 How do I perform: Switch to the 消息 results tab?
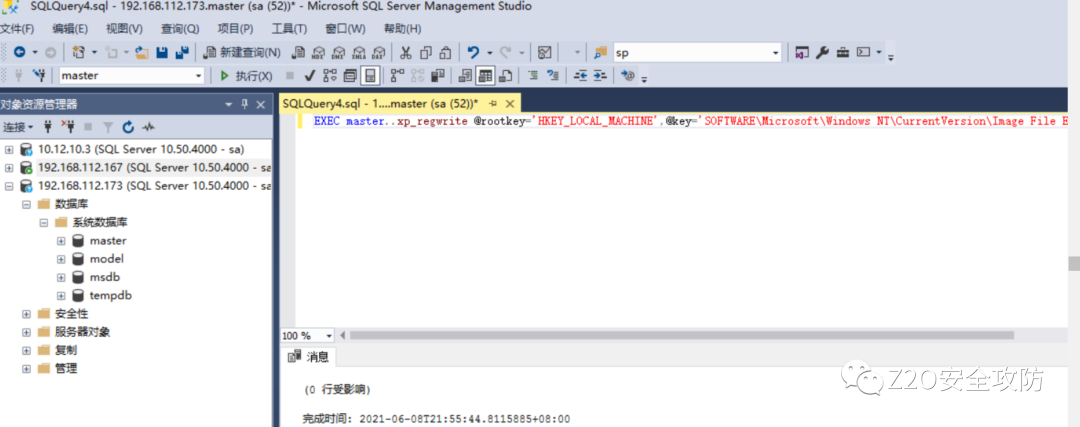click(x=309, y=357)
